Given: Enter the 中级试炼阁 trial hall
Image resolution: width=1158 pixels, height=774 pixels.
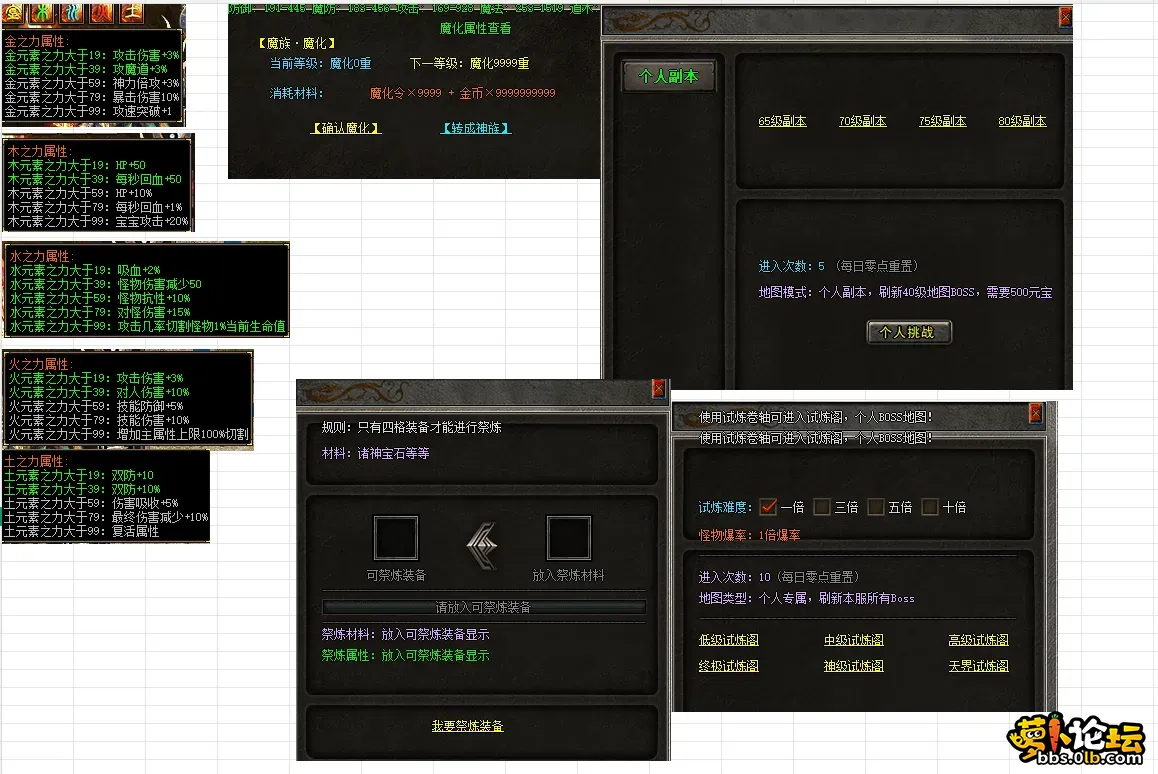Looking at the screenshot, I should [x=854, y=640].
